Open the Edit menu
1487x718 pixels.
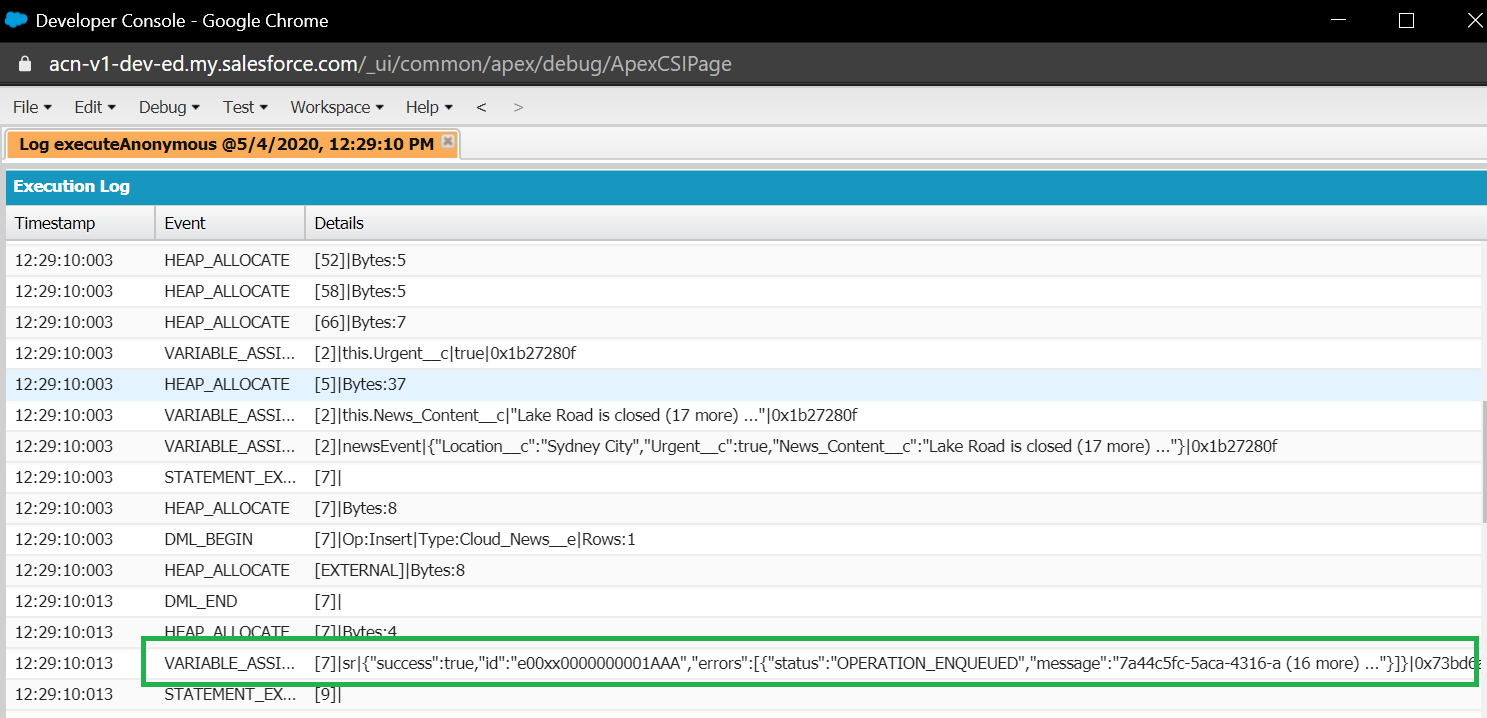(95, 107)
